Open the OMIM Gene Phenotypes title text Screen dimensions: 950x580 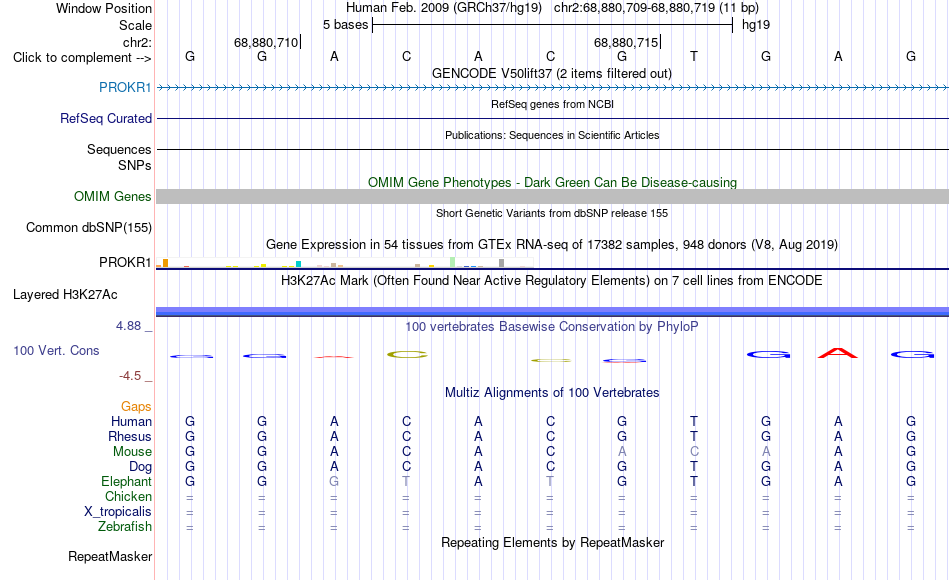(x=552, y=182)
